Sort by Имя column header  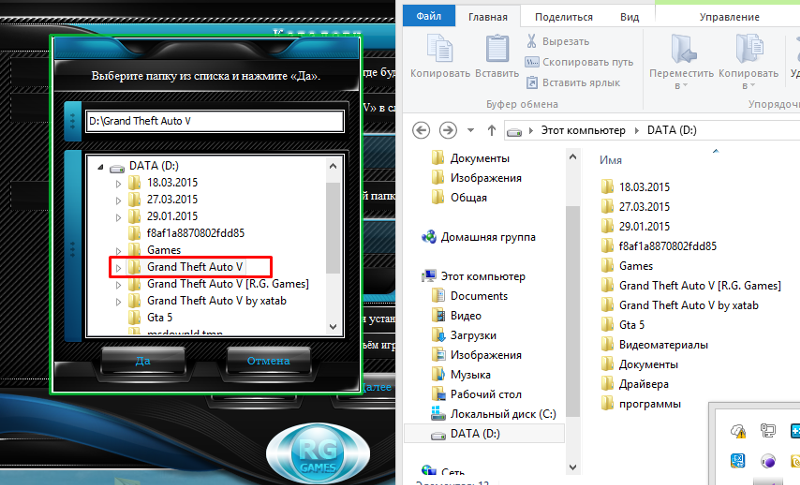click(x=611, y=160)
